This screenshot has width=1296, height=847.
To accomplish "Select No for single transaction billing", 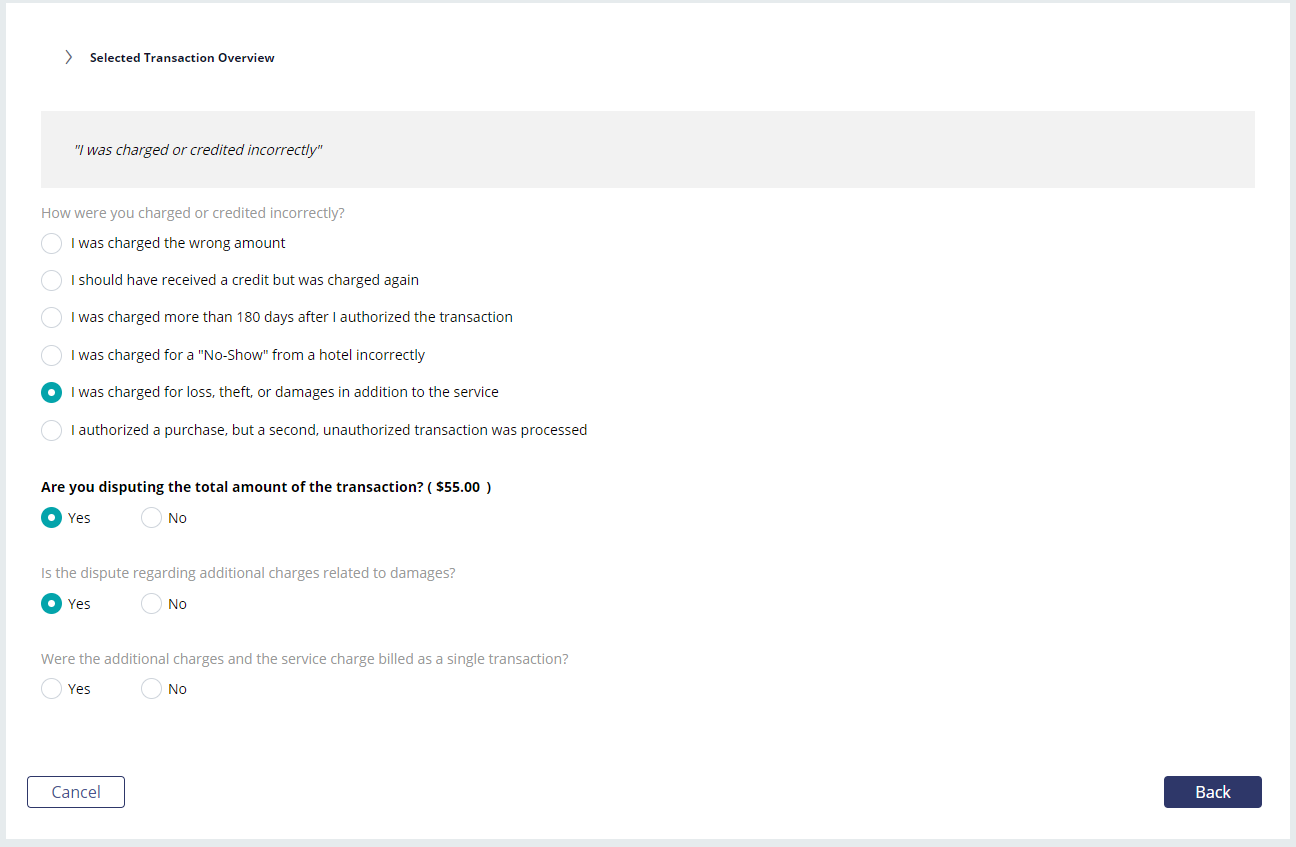I will [x=151, y=689].
